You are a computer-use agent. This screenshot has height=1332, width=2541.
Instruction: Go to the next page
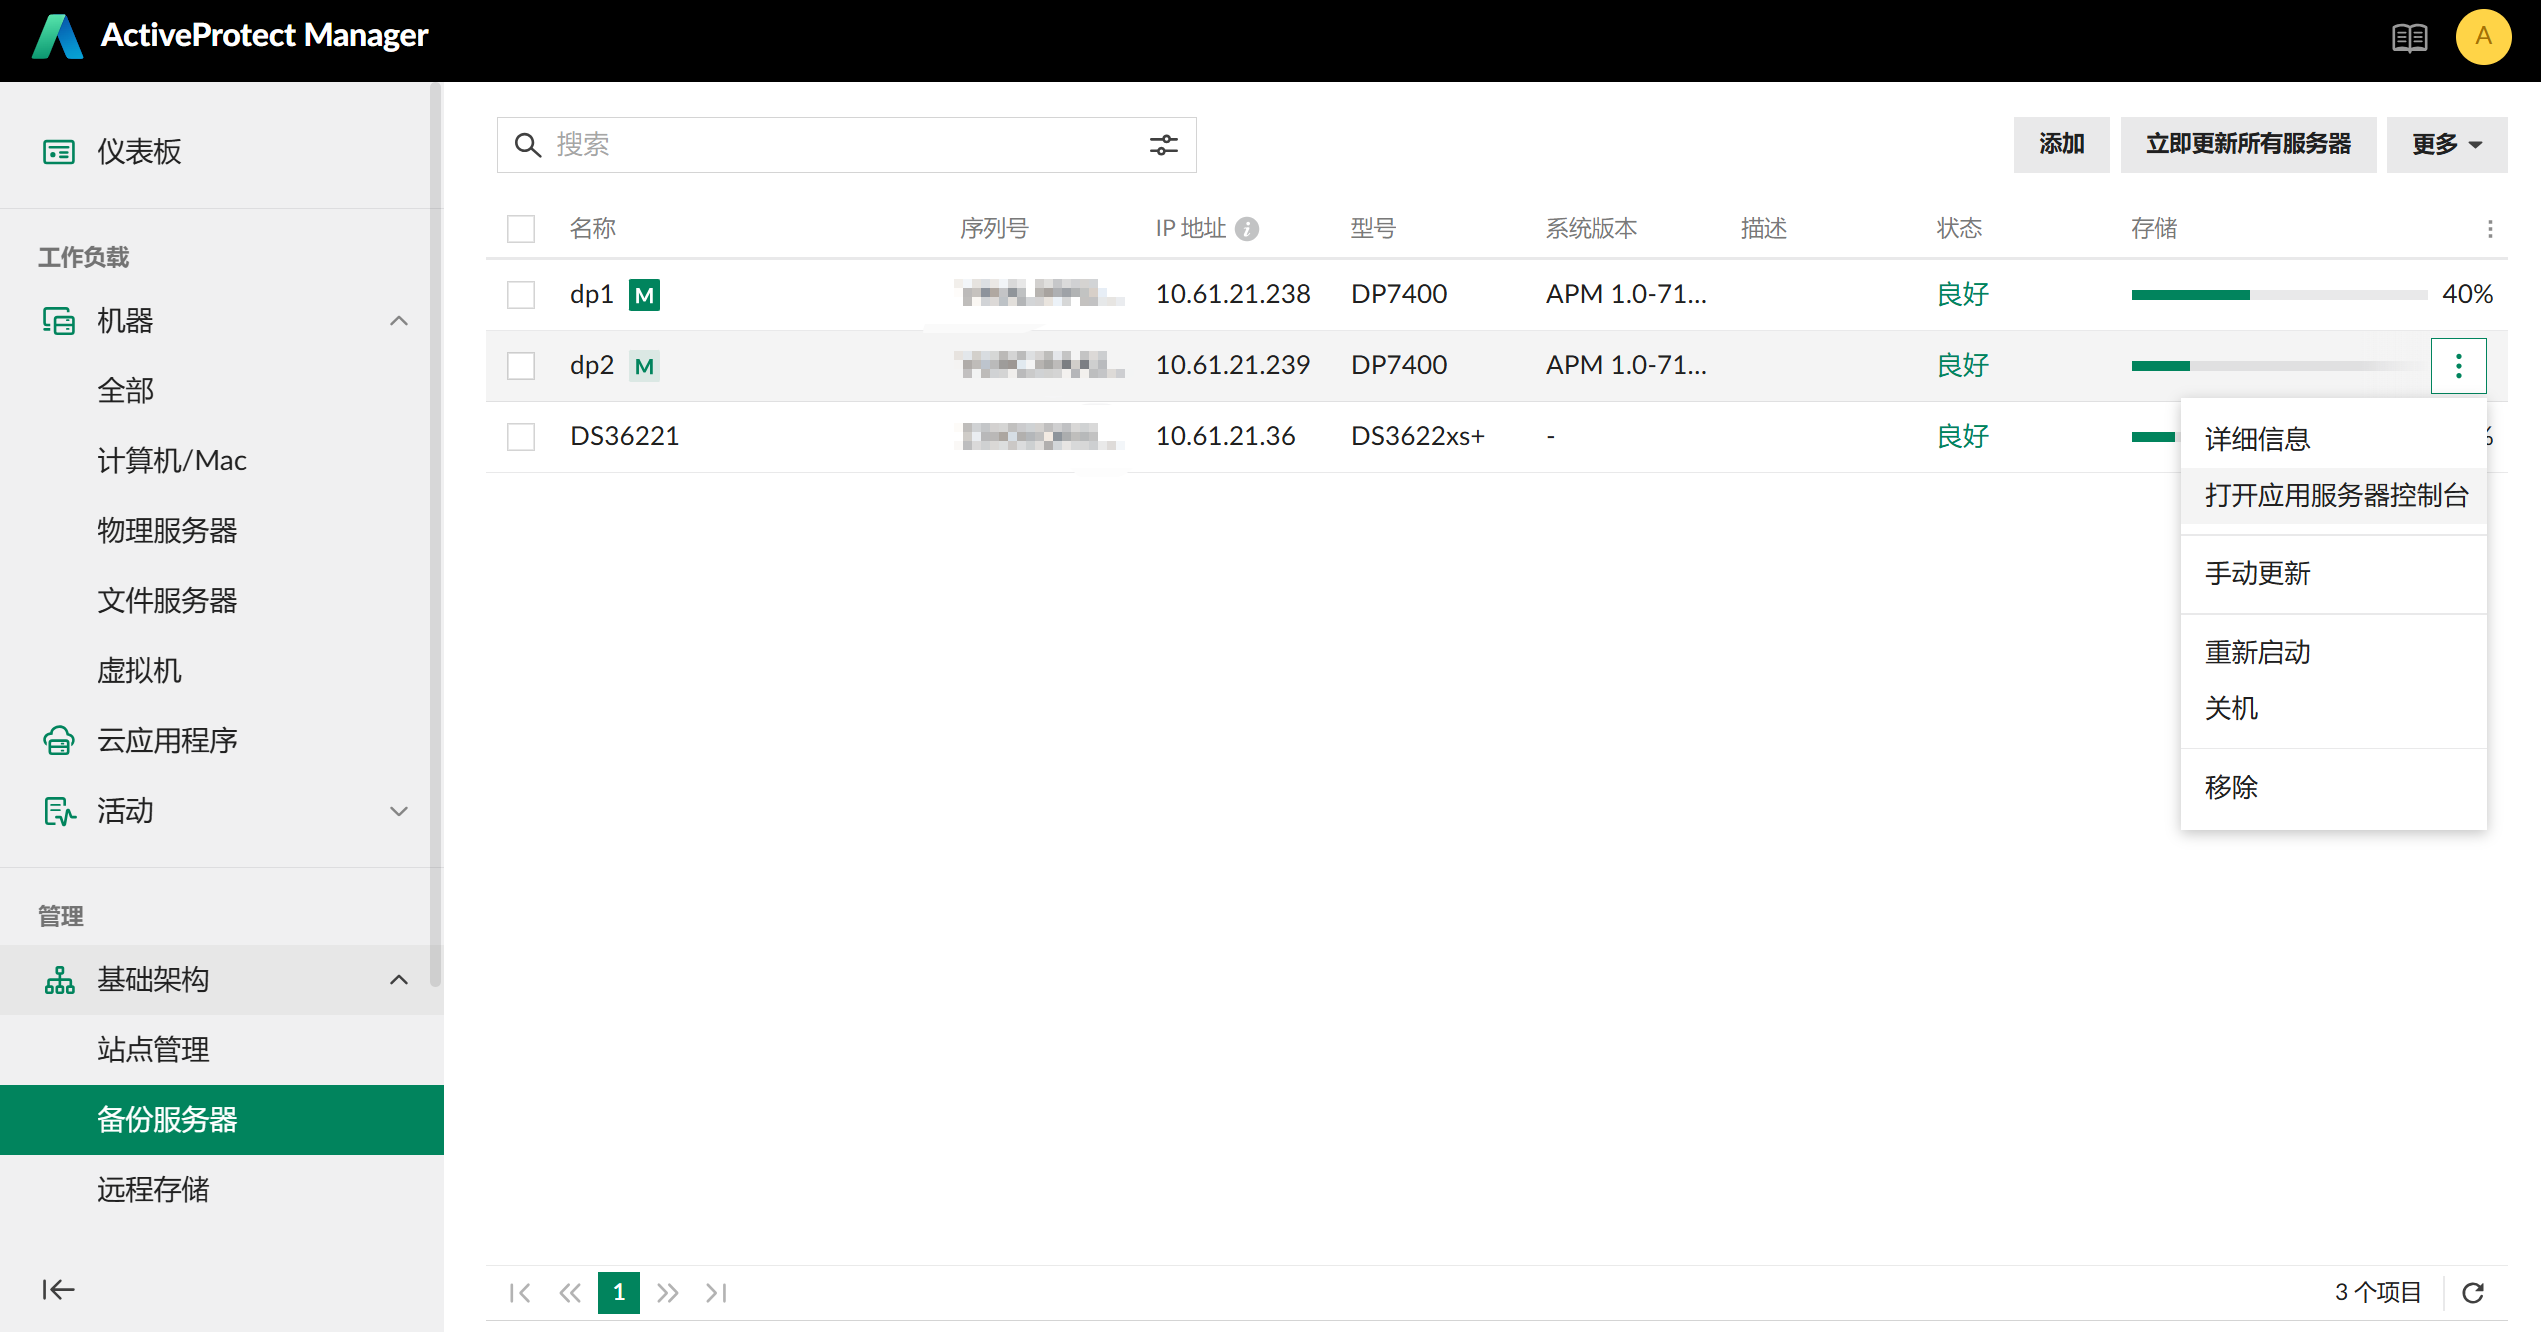[x=667, y=1293]
